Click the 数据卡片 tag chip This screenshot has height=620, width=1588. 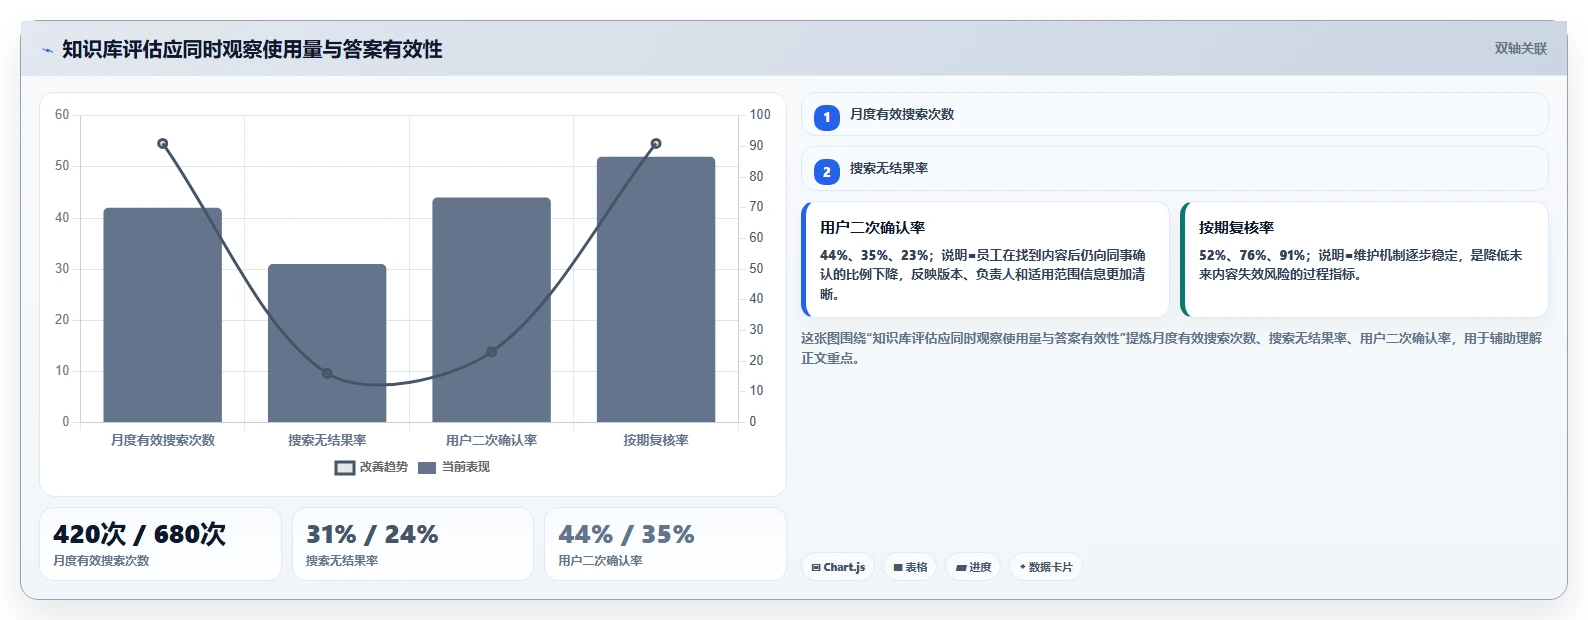click(1046, 567)
